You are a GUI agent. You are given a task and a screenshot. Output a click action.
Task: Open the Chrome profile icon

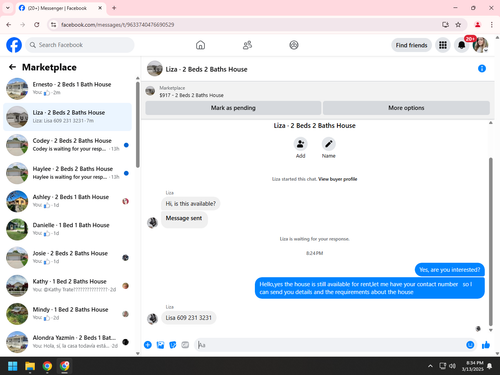tap(477, 25)
